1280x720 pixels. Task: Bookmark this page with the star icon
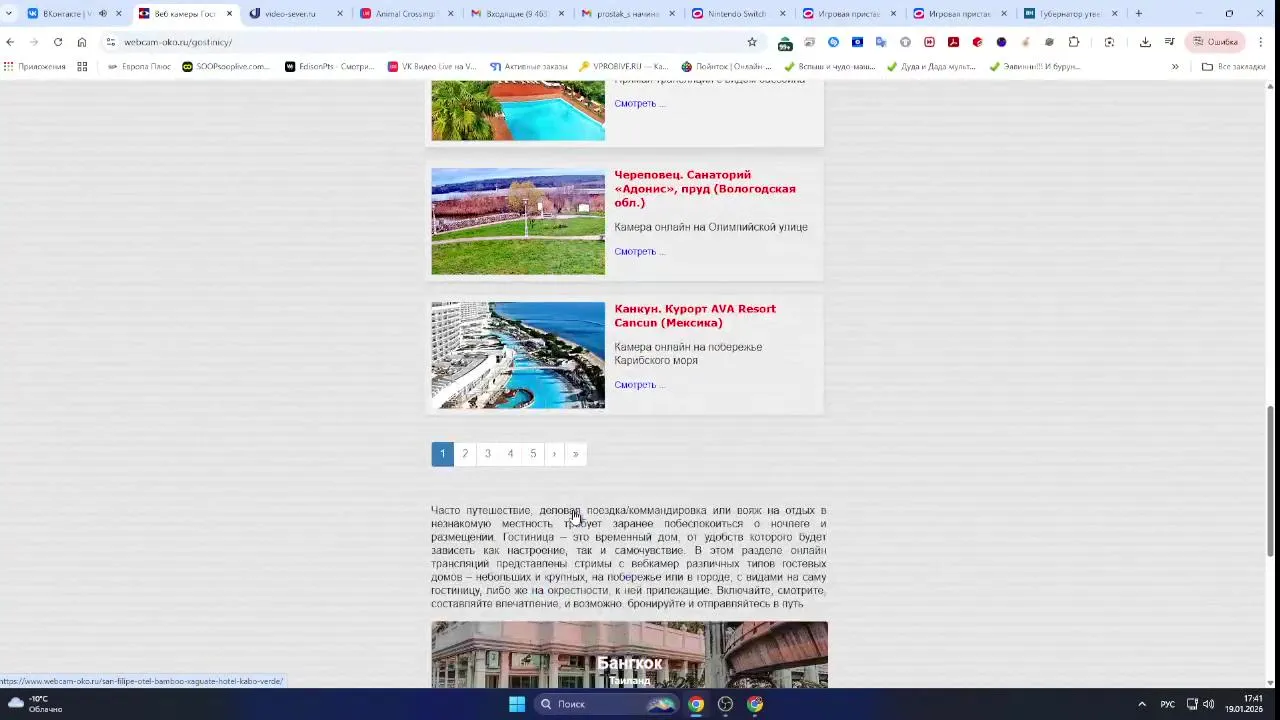tap(752, 42)
